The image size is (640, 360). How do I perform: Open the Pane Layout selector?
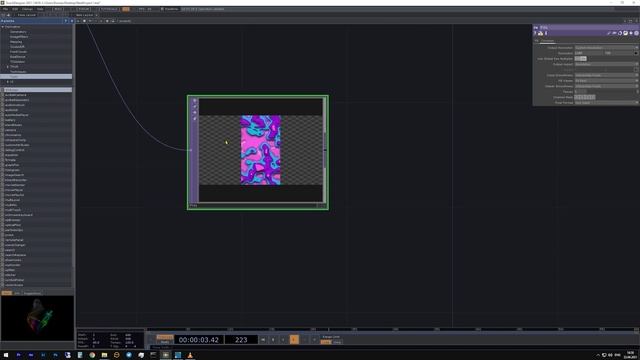27,15
